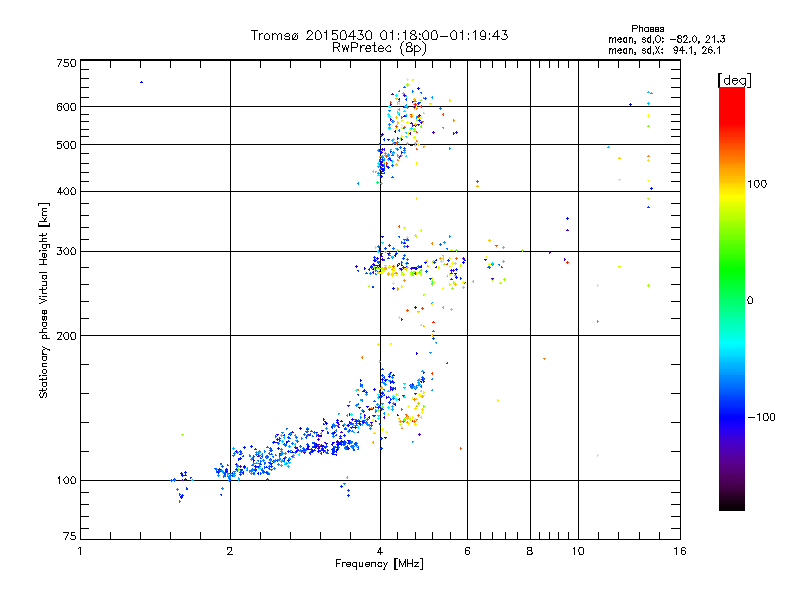Click the y-axis tick label '200'
Image resolution: width=800 pixels, height=600 pixels.
66,336
